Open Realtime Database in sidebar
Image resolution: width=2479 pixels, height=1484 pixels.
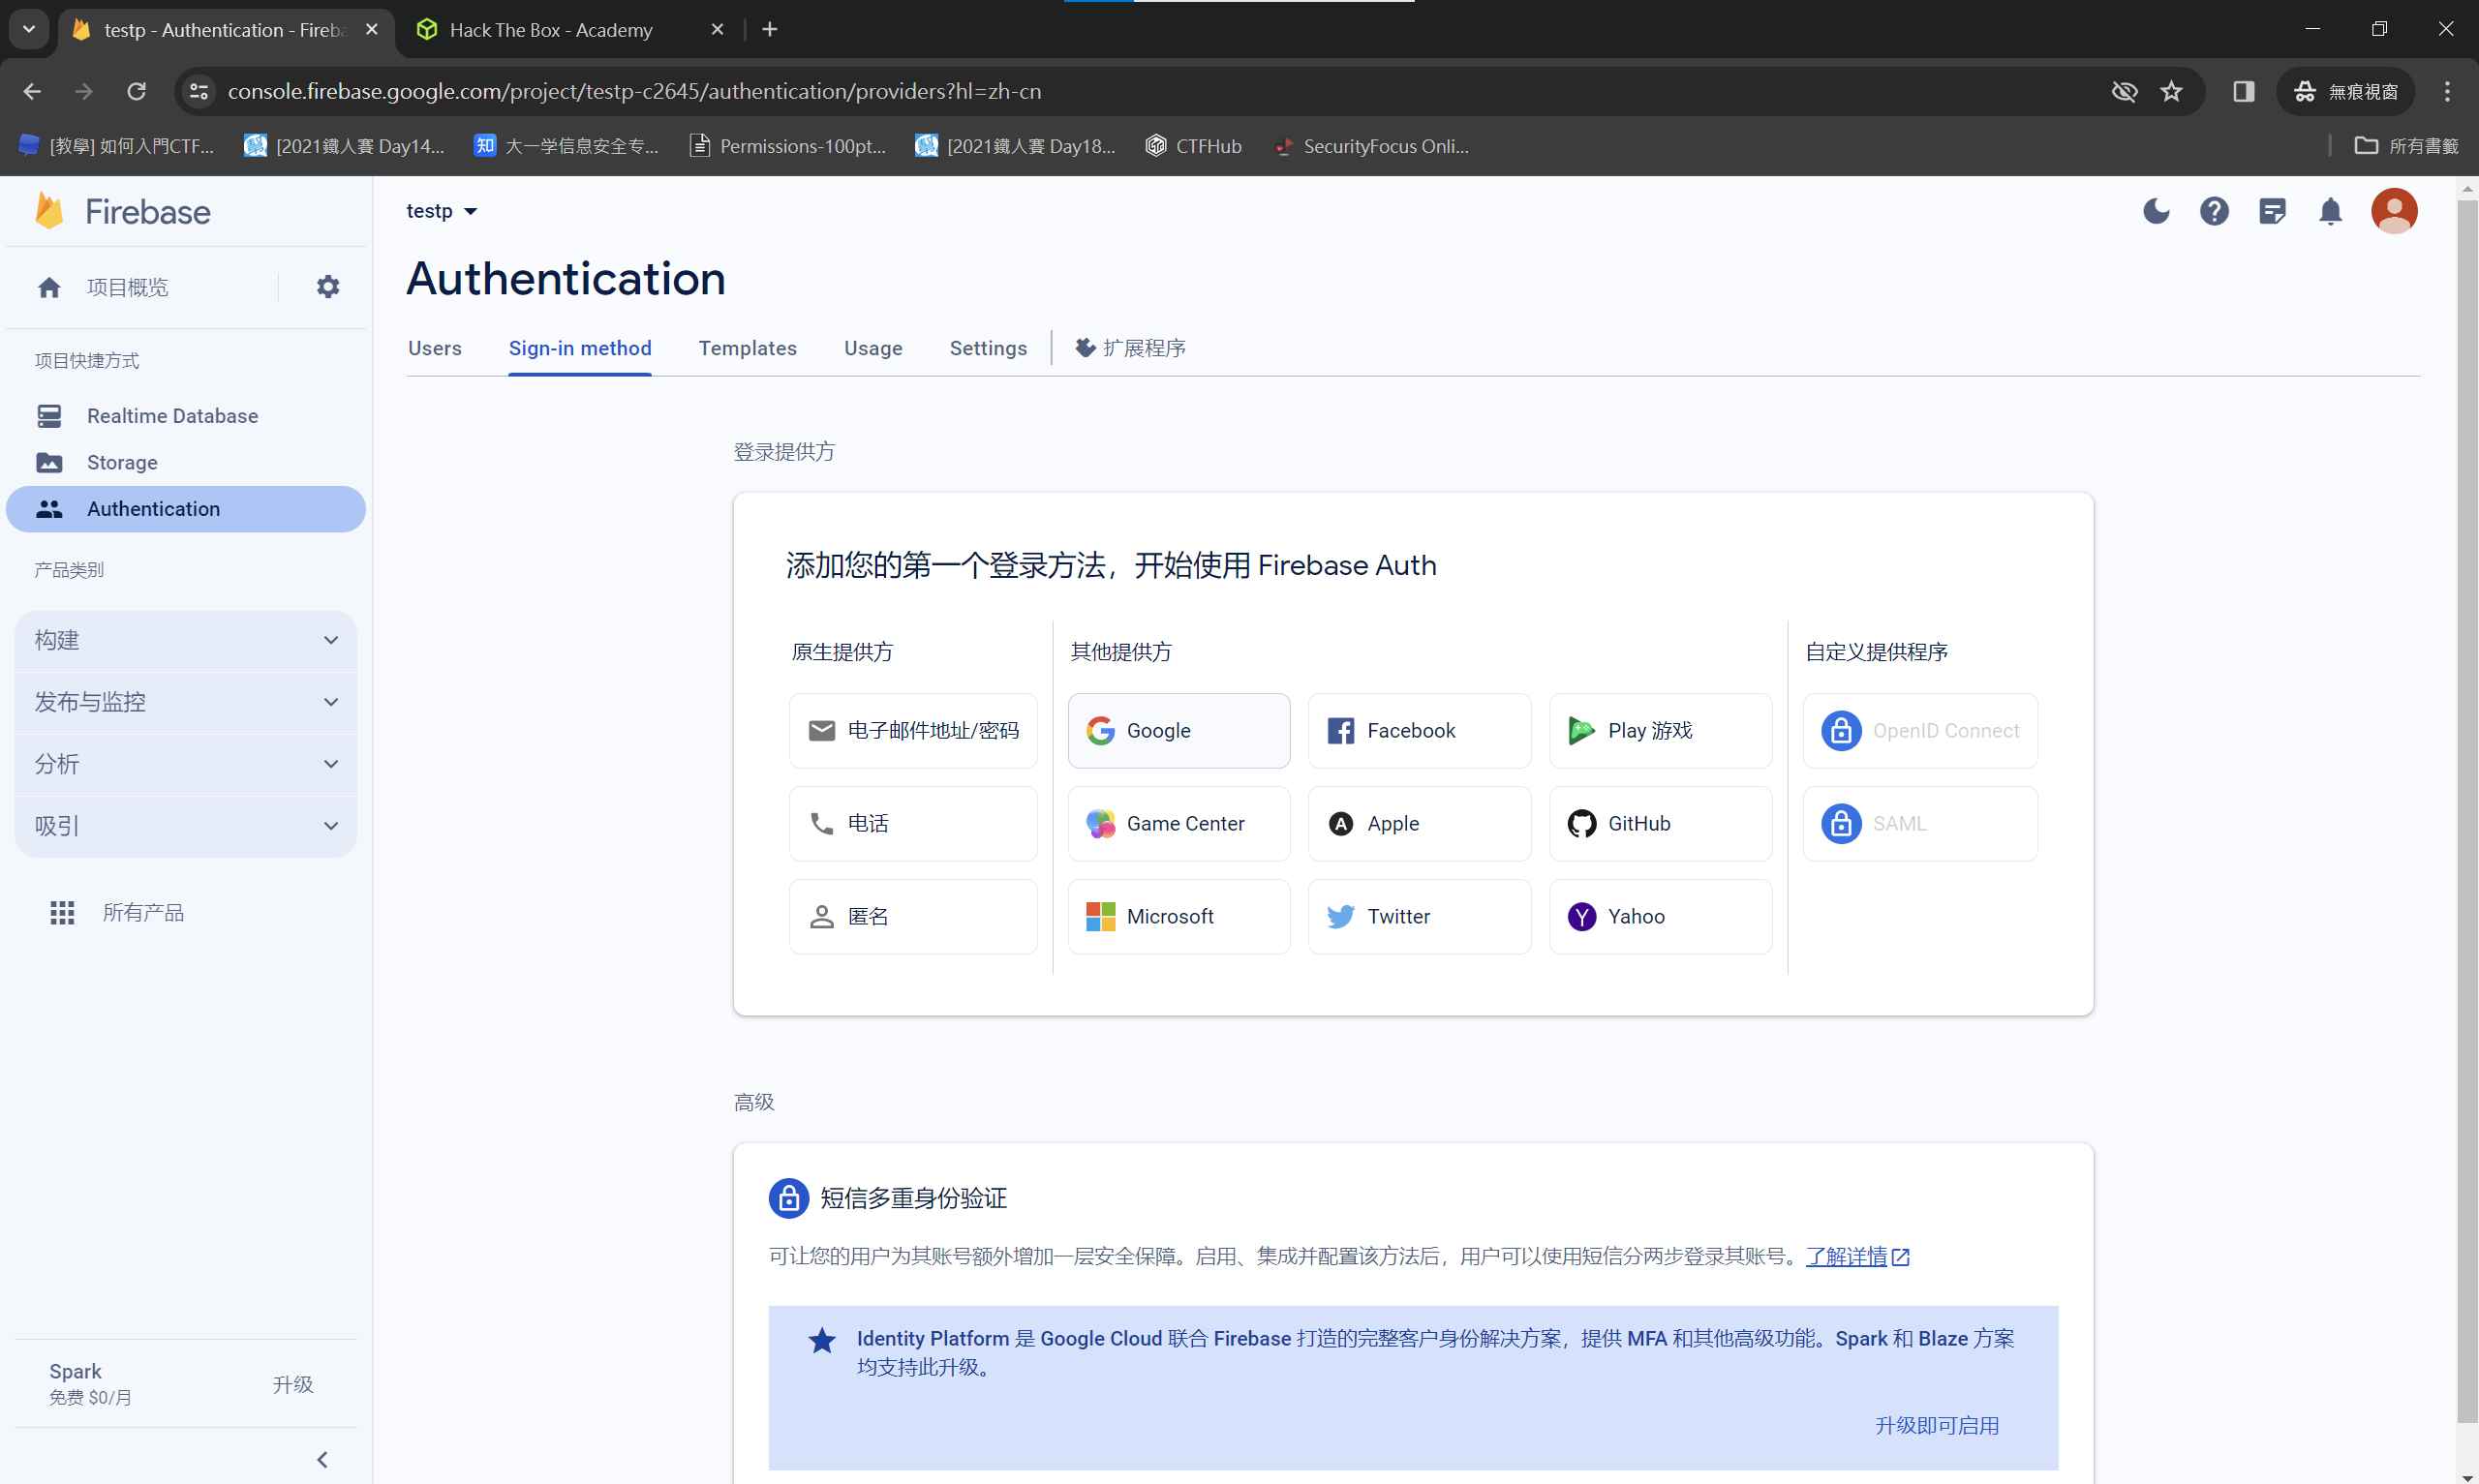click(172, 416)
